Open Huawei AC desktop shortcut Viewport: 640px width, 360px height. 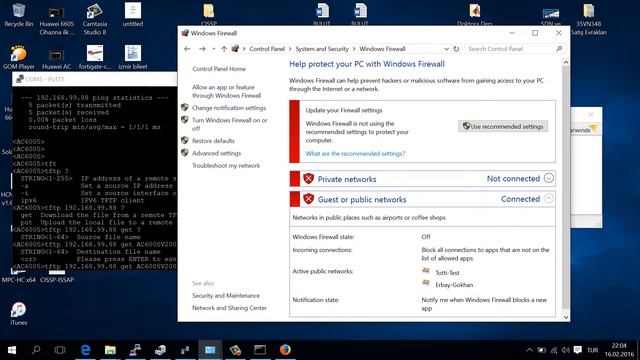[56, 57]
